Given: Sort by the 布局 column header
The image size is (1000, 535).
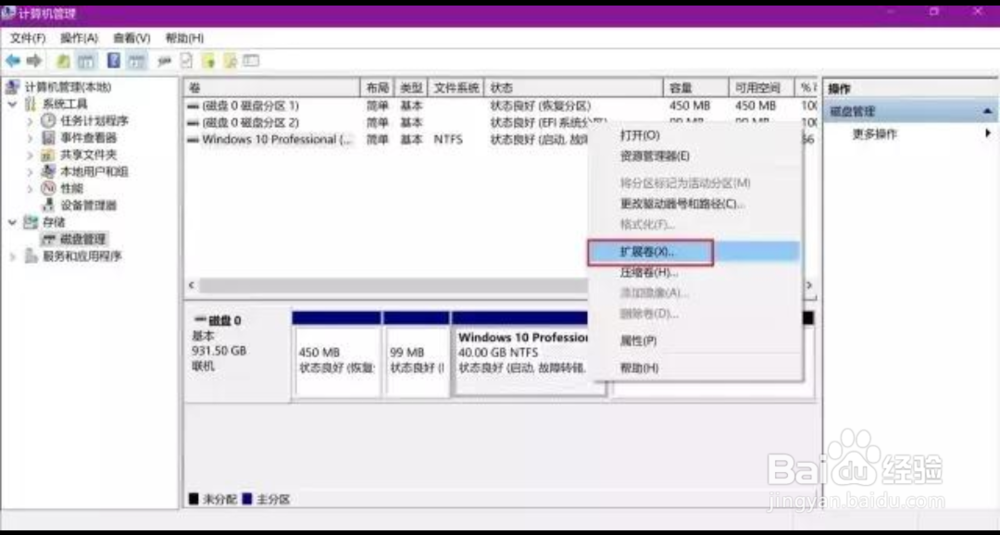Looking at the screenshot, I should [378, 88].
